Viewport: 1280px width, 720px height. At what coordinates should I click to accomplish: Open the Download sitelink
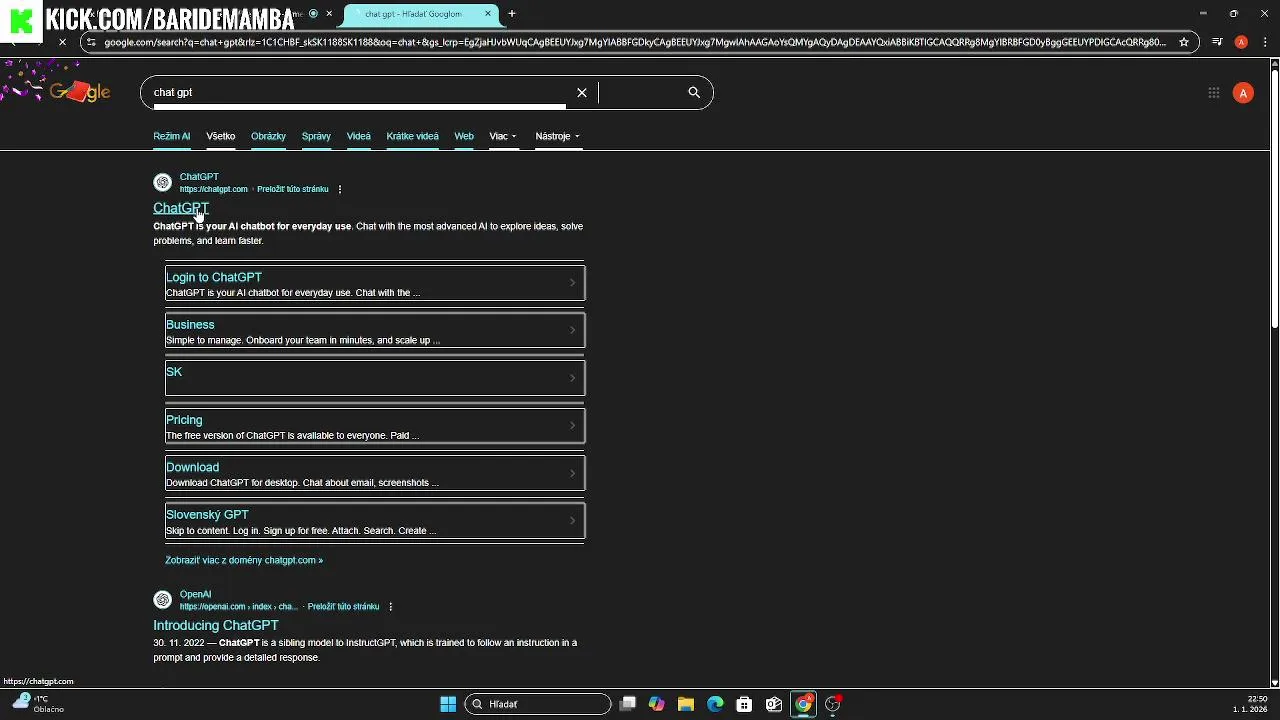(x=192, y=467)
